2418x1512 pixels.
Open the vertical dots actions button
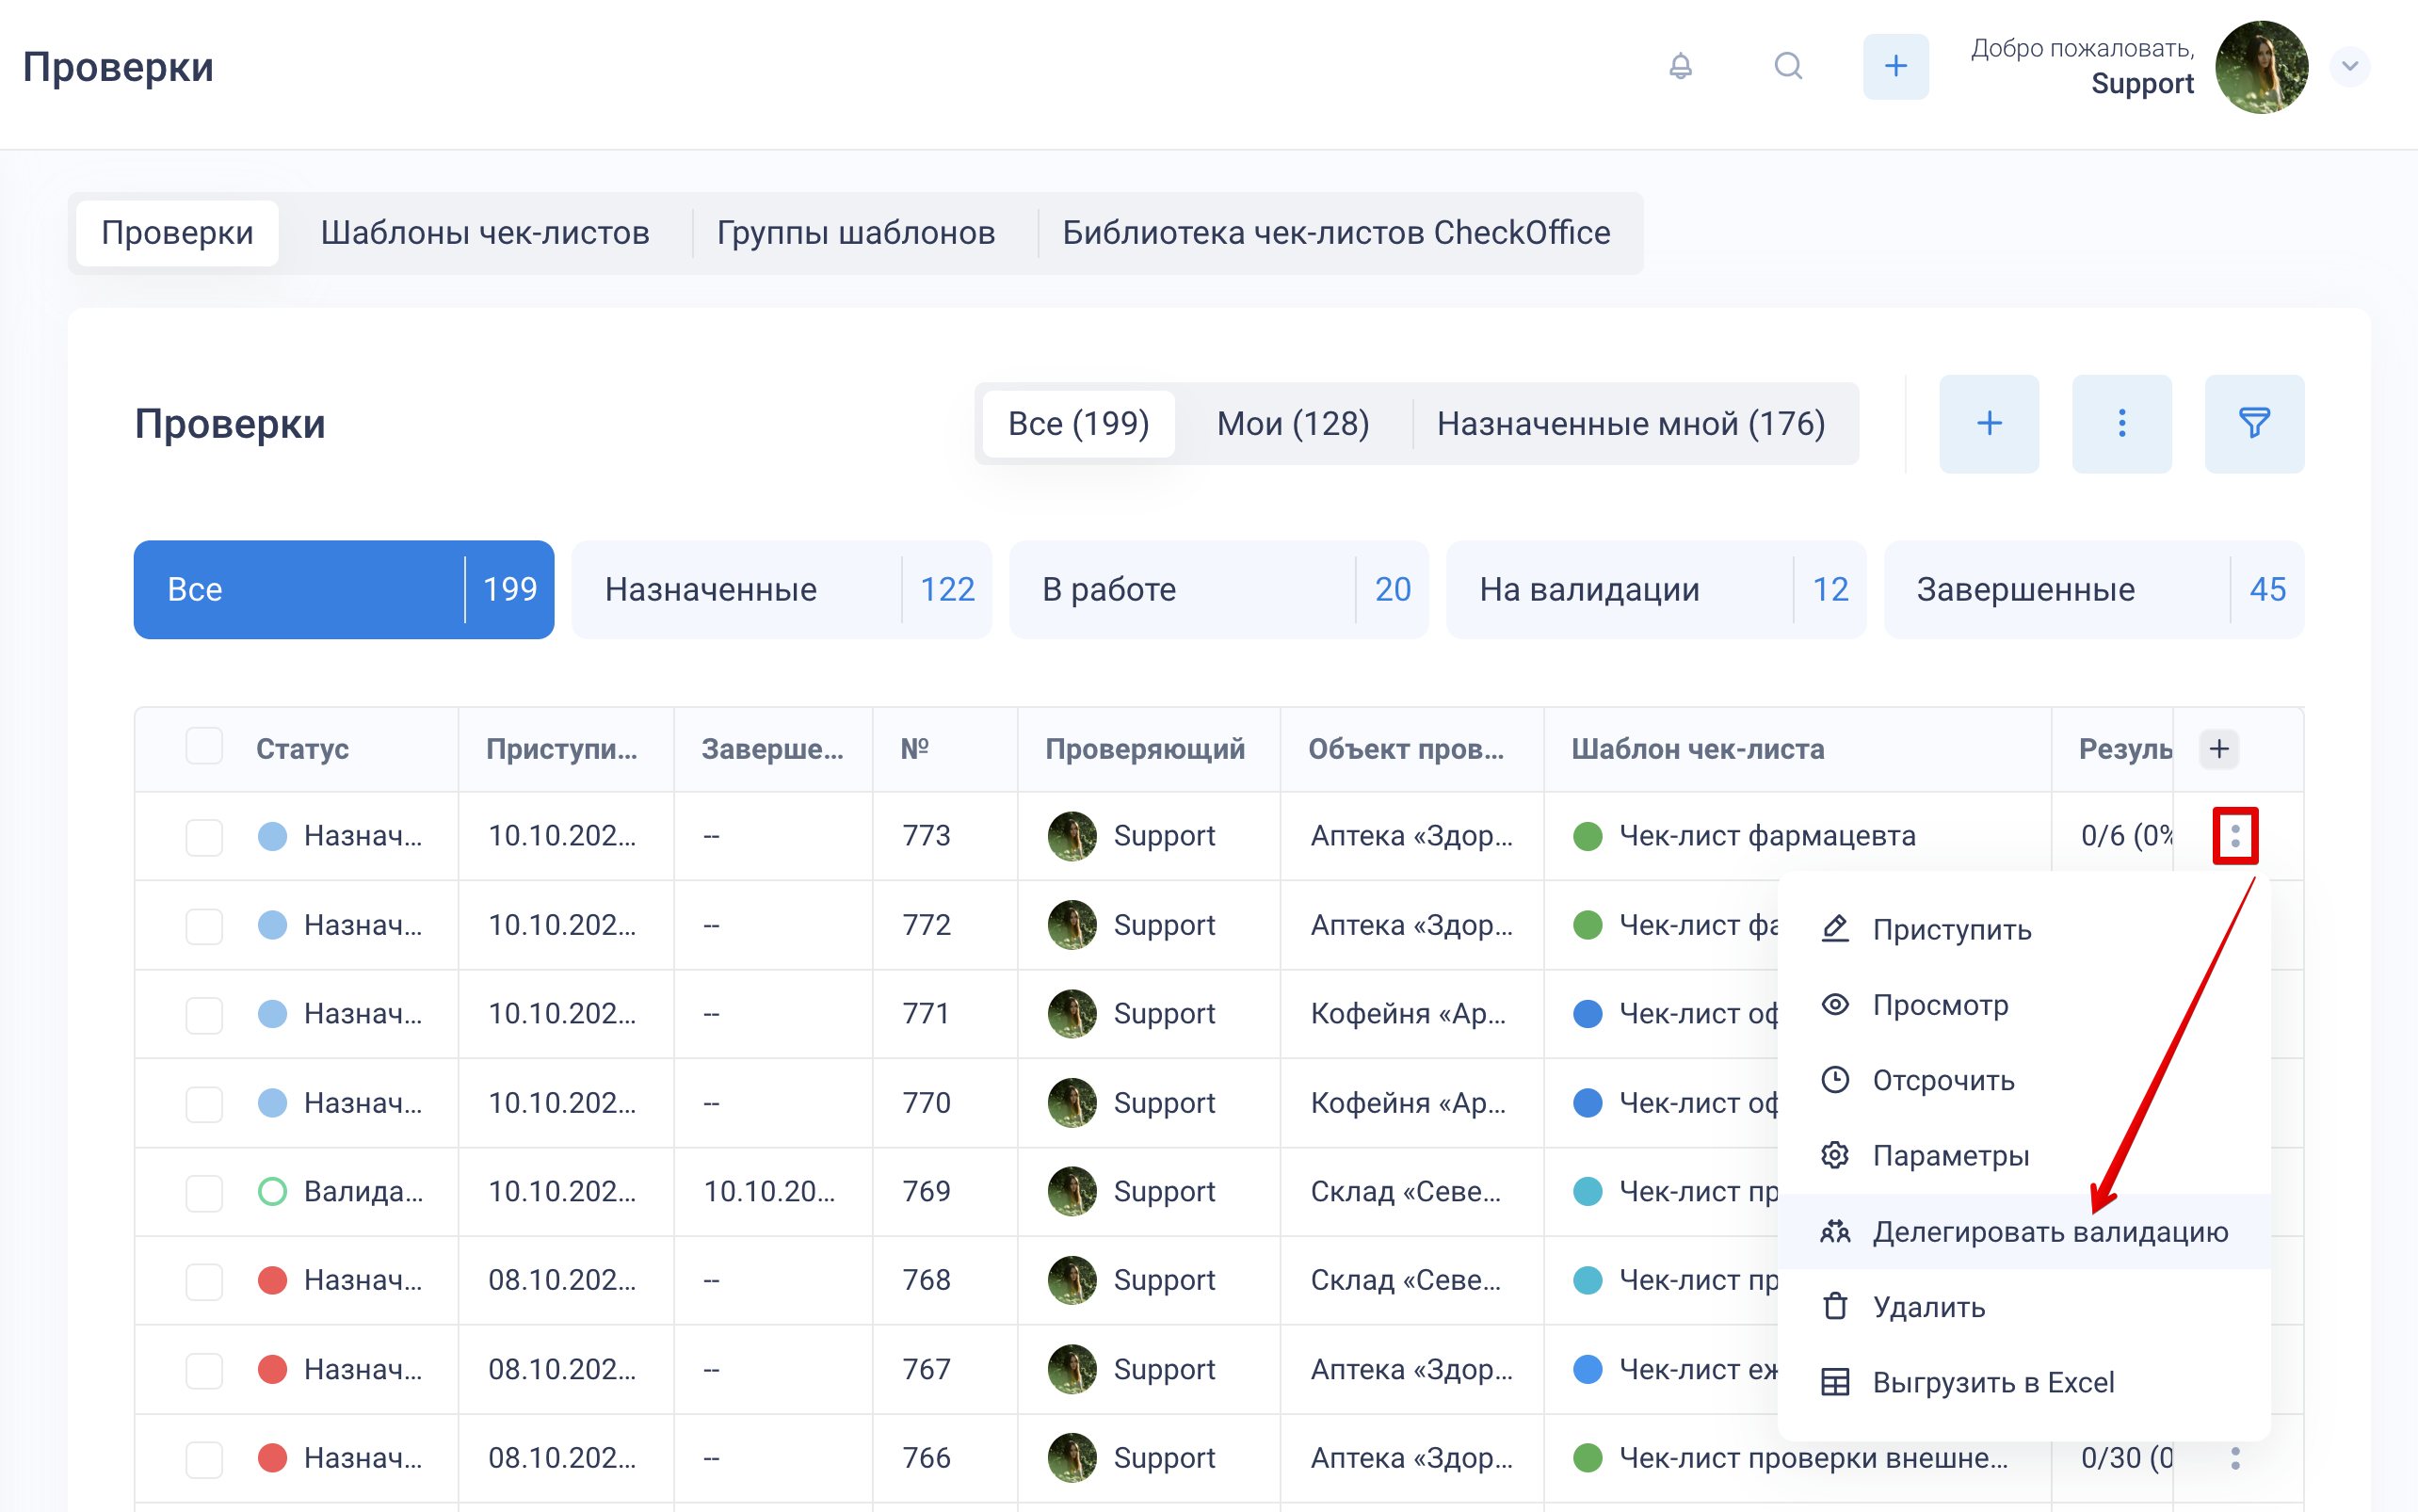pos(2121,423)
